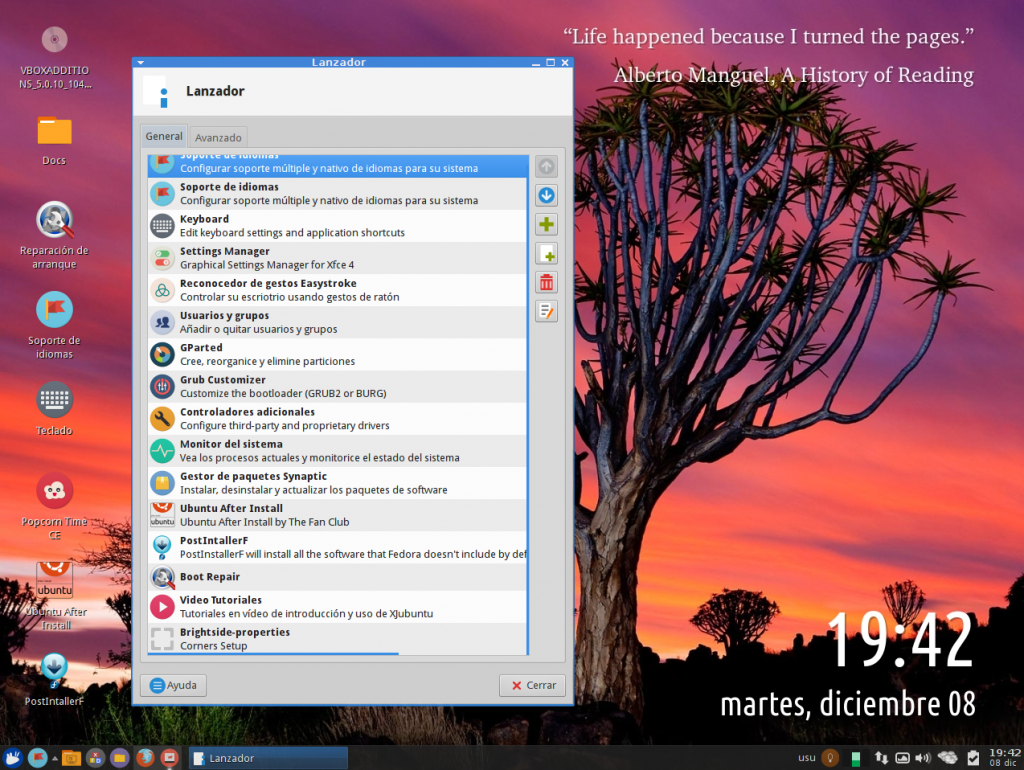The width and height of the screenshot is (1024, 770).
Task: Select Monitor del sistema icon
Action: click(163, 451)
